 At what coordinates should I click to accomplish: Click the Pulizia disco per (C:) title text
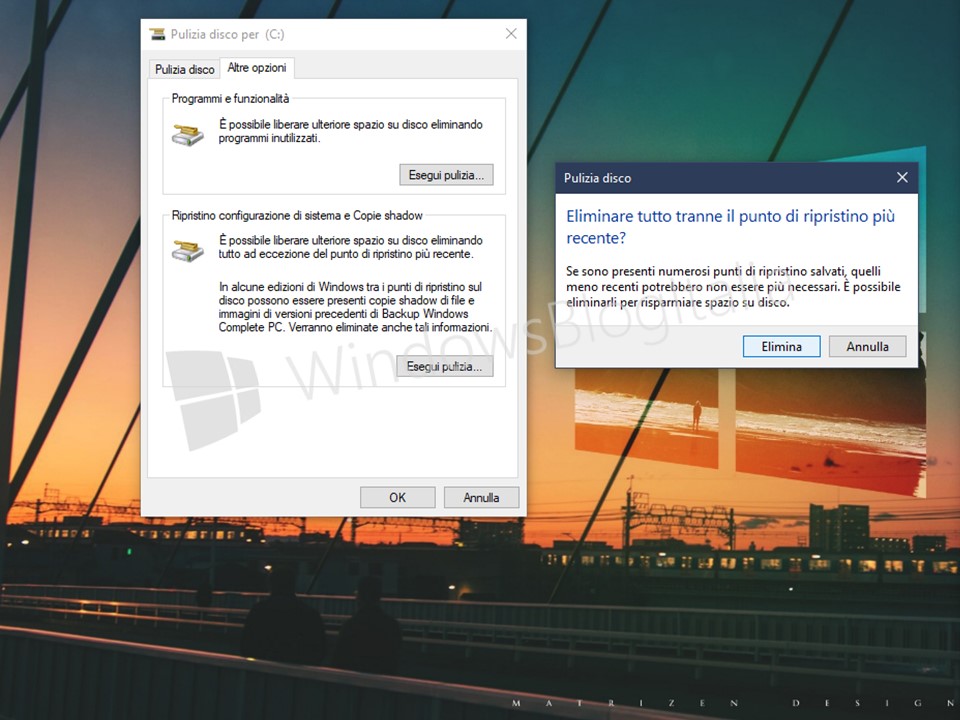click(x=228, y=34)
